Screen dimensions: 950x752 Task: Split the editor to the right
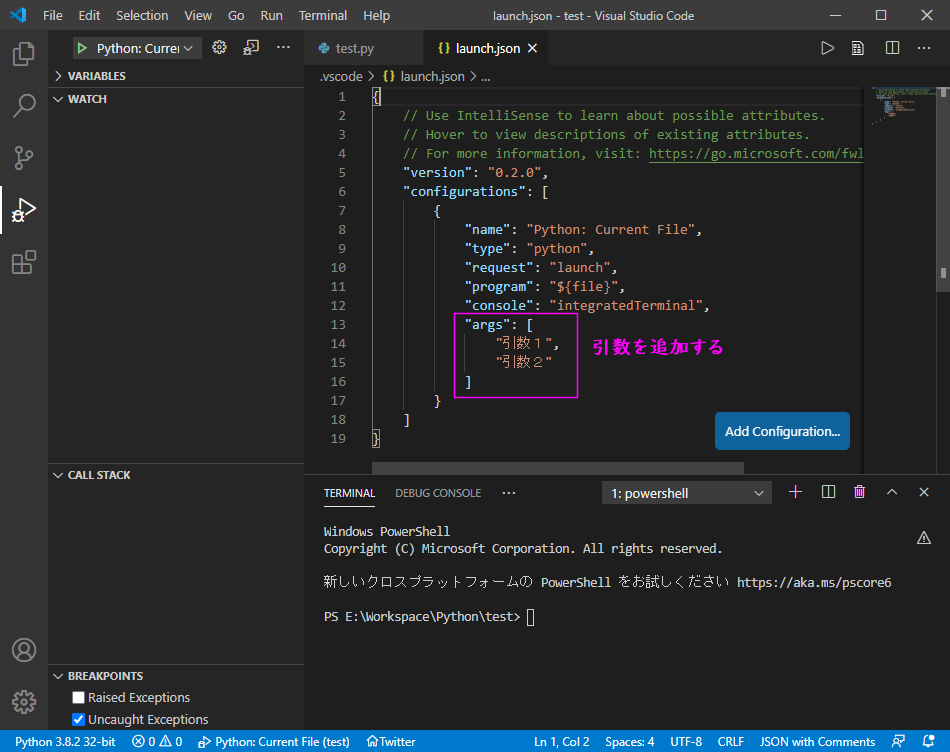click(x=892, y=48)
